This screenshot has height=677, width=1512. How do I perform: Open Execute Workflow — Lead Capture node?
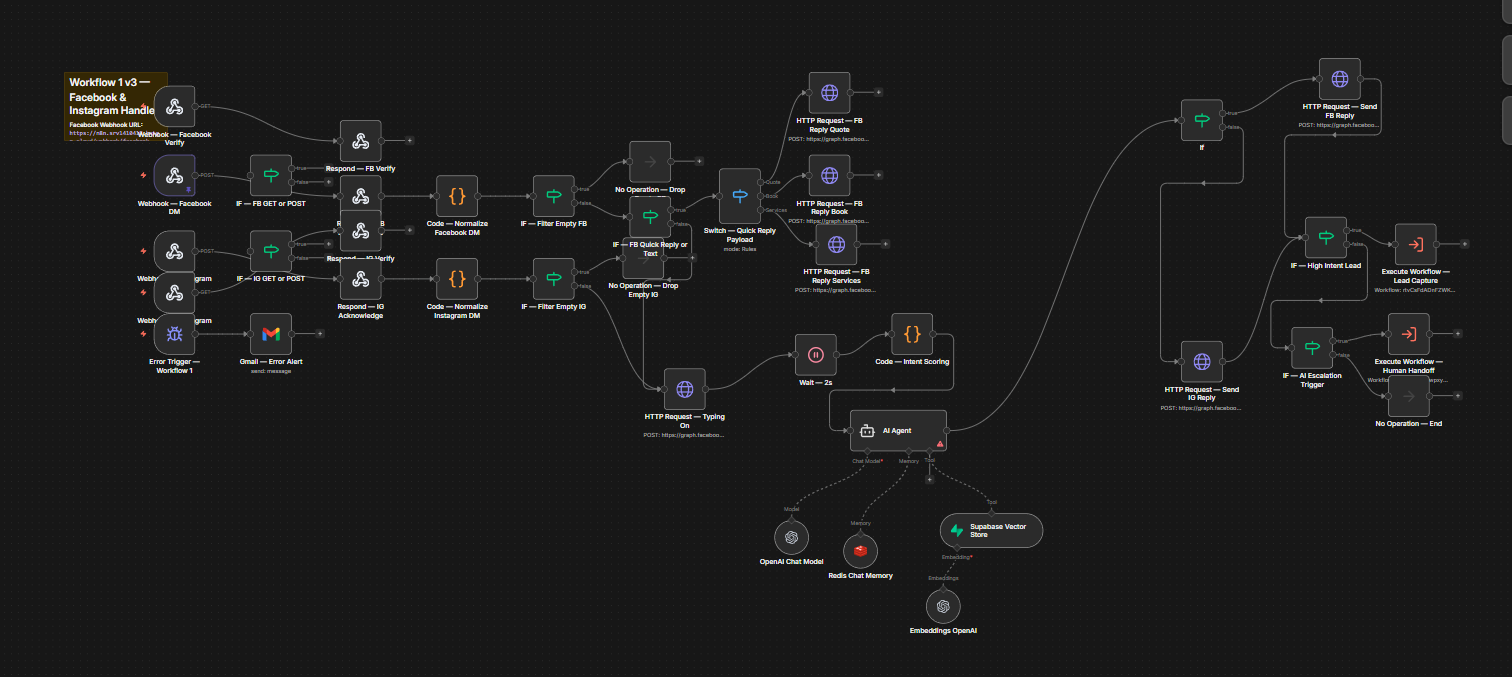[x=1415, y=244]
